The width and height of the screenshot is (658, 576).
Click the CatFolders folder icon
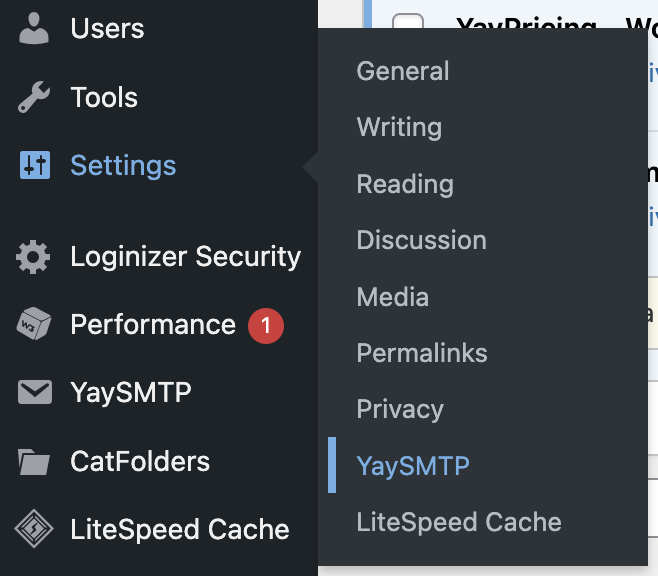point(34,461)
